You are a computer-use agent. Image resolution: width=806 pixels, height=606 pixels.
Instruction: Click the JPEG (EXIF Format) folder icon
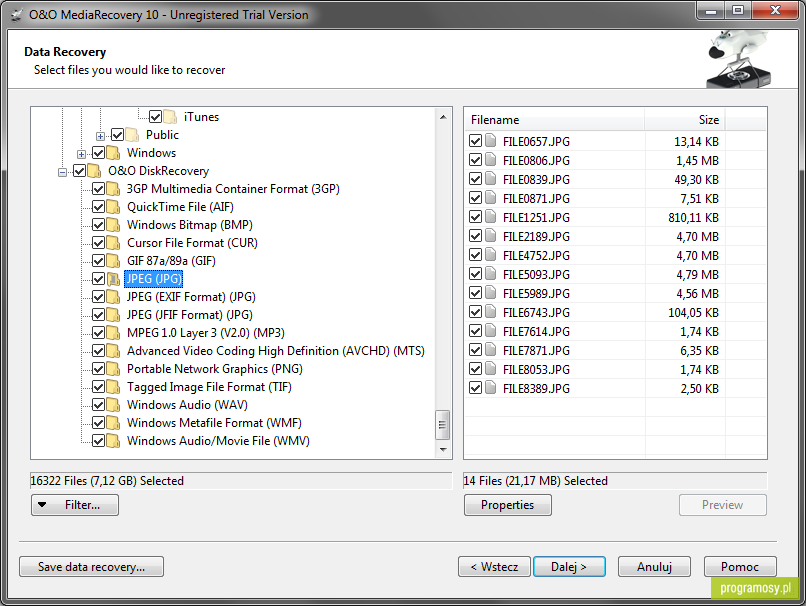click(x=113, y=297)
